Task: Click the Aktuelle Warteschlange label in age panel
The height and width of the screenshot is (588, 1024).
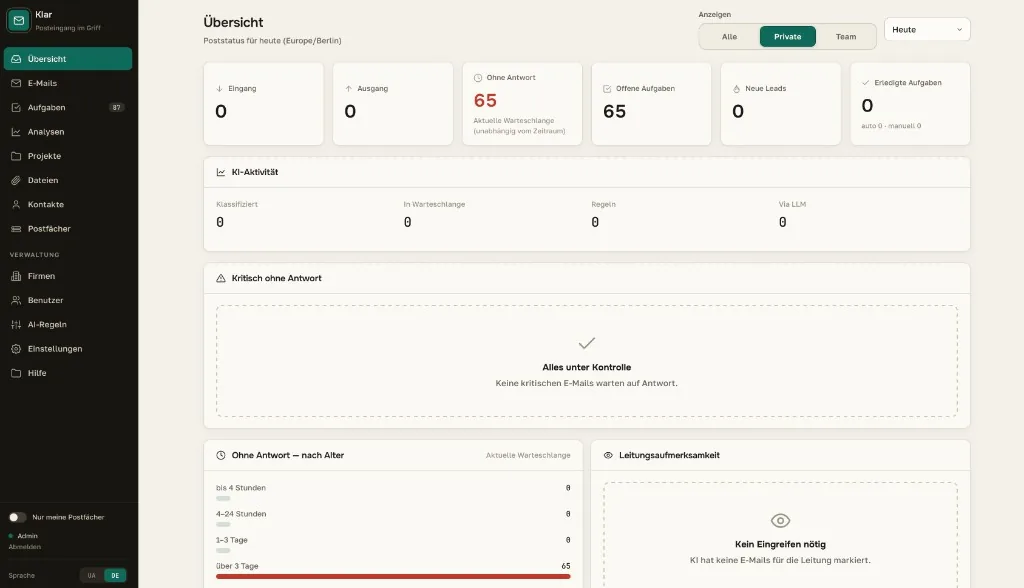Action: (x=528, y=455)
